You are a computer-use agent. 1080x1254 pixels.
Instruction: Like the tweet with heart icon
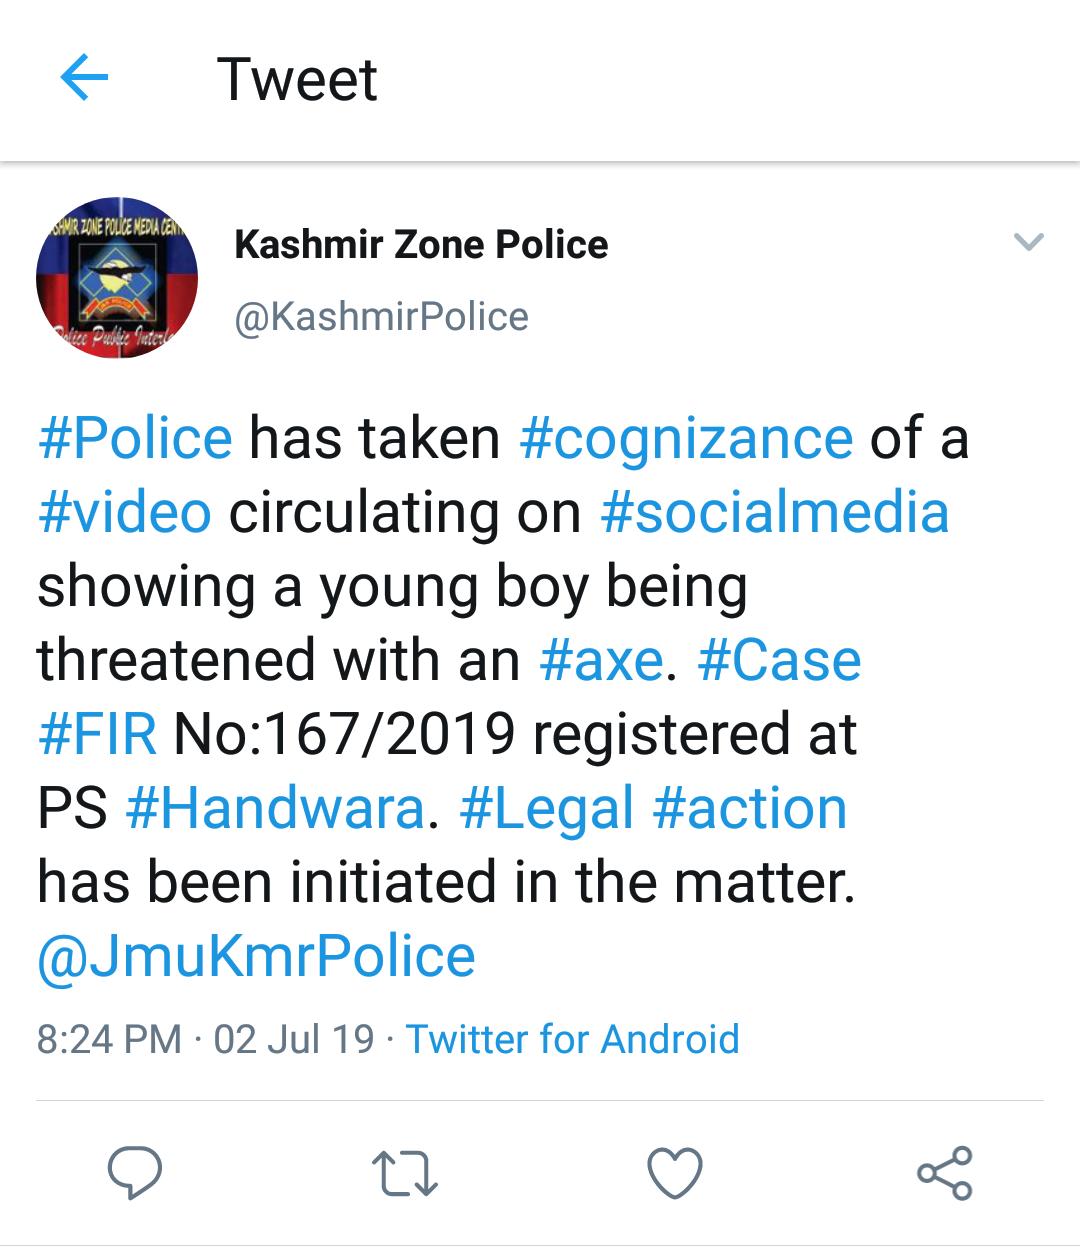(x=675, y=1172)
